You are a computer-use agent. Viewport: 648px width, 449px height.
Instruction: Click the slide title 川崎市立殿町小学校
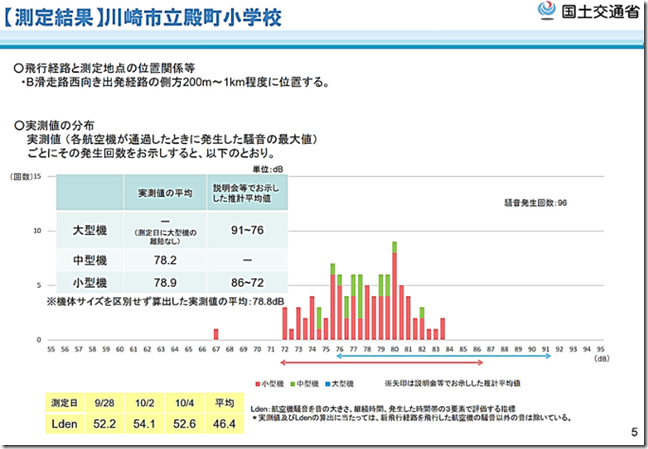click(193, 18)
